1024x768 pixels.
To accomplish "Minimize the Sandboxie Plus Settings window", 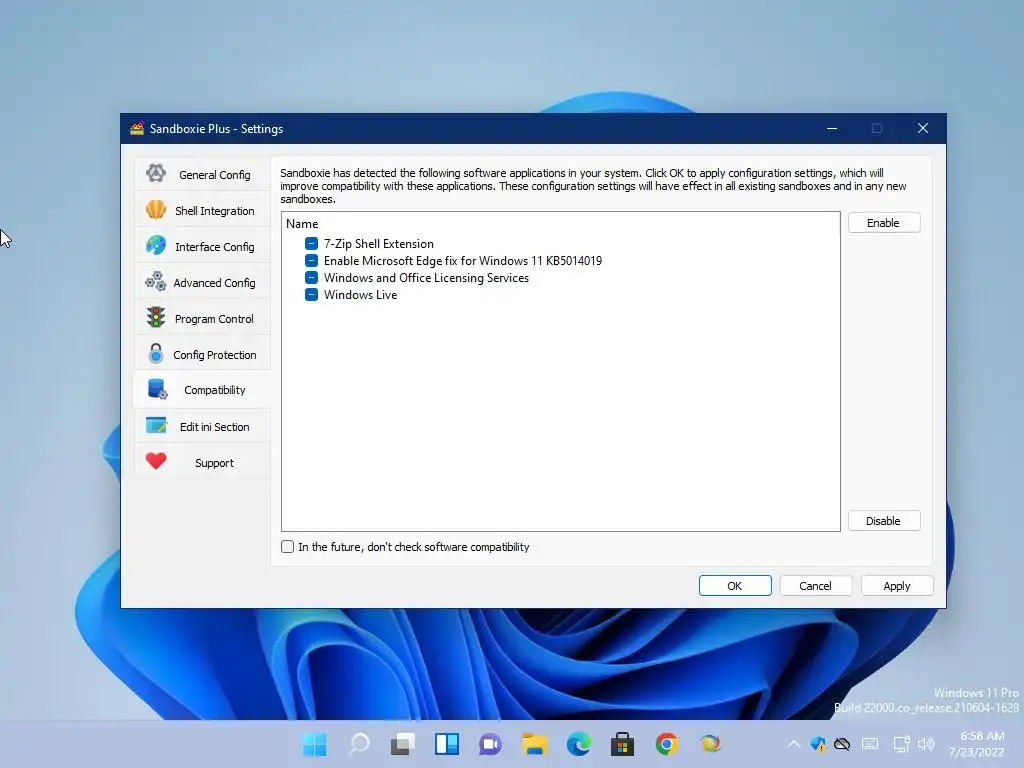I will (x=832, y=128).
